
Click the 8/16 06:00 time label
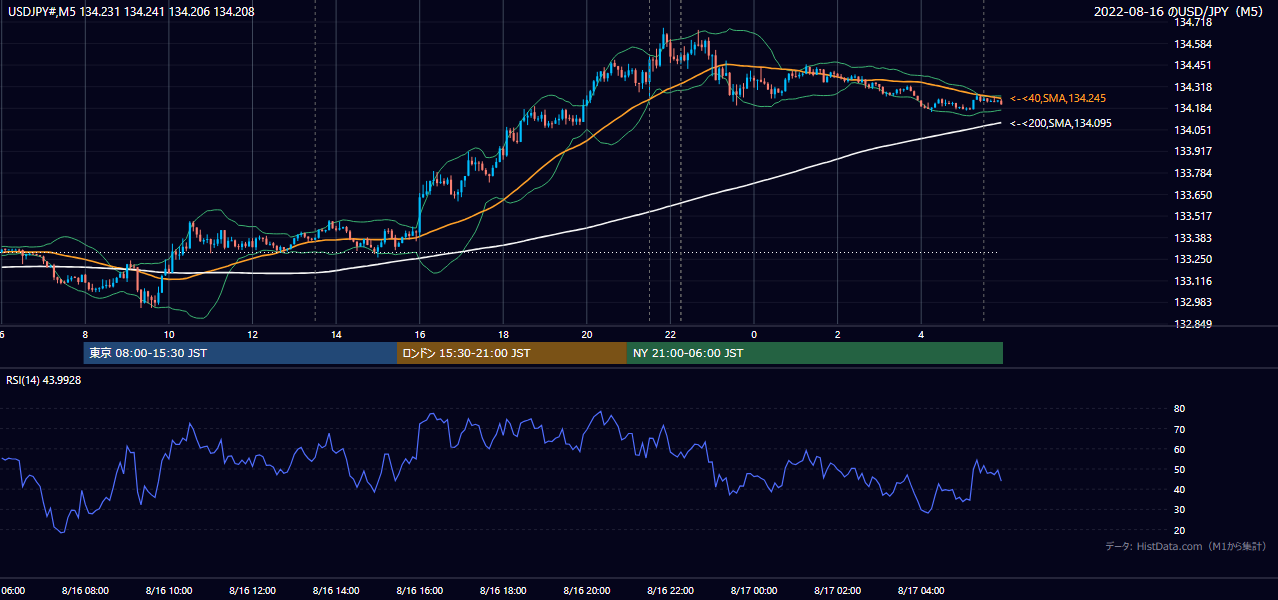(x=12, y=590)
